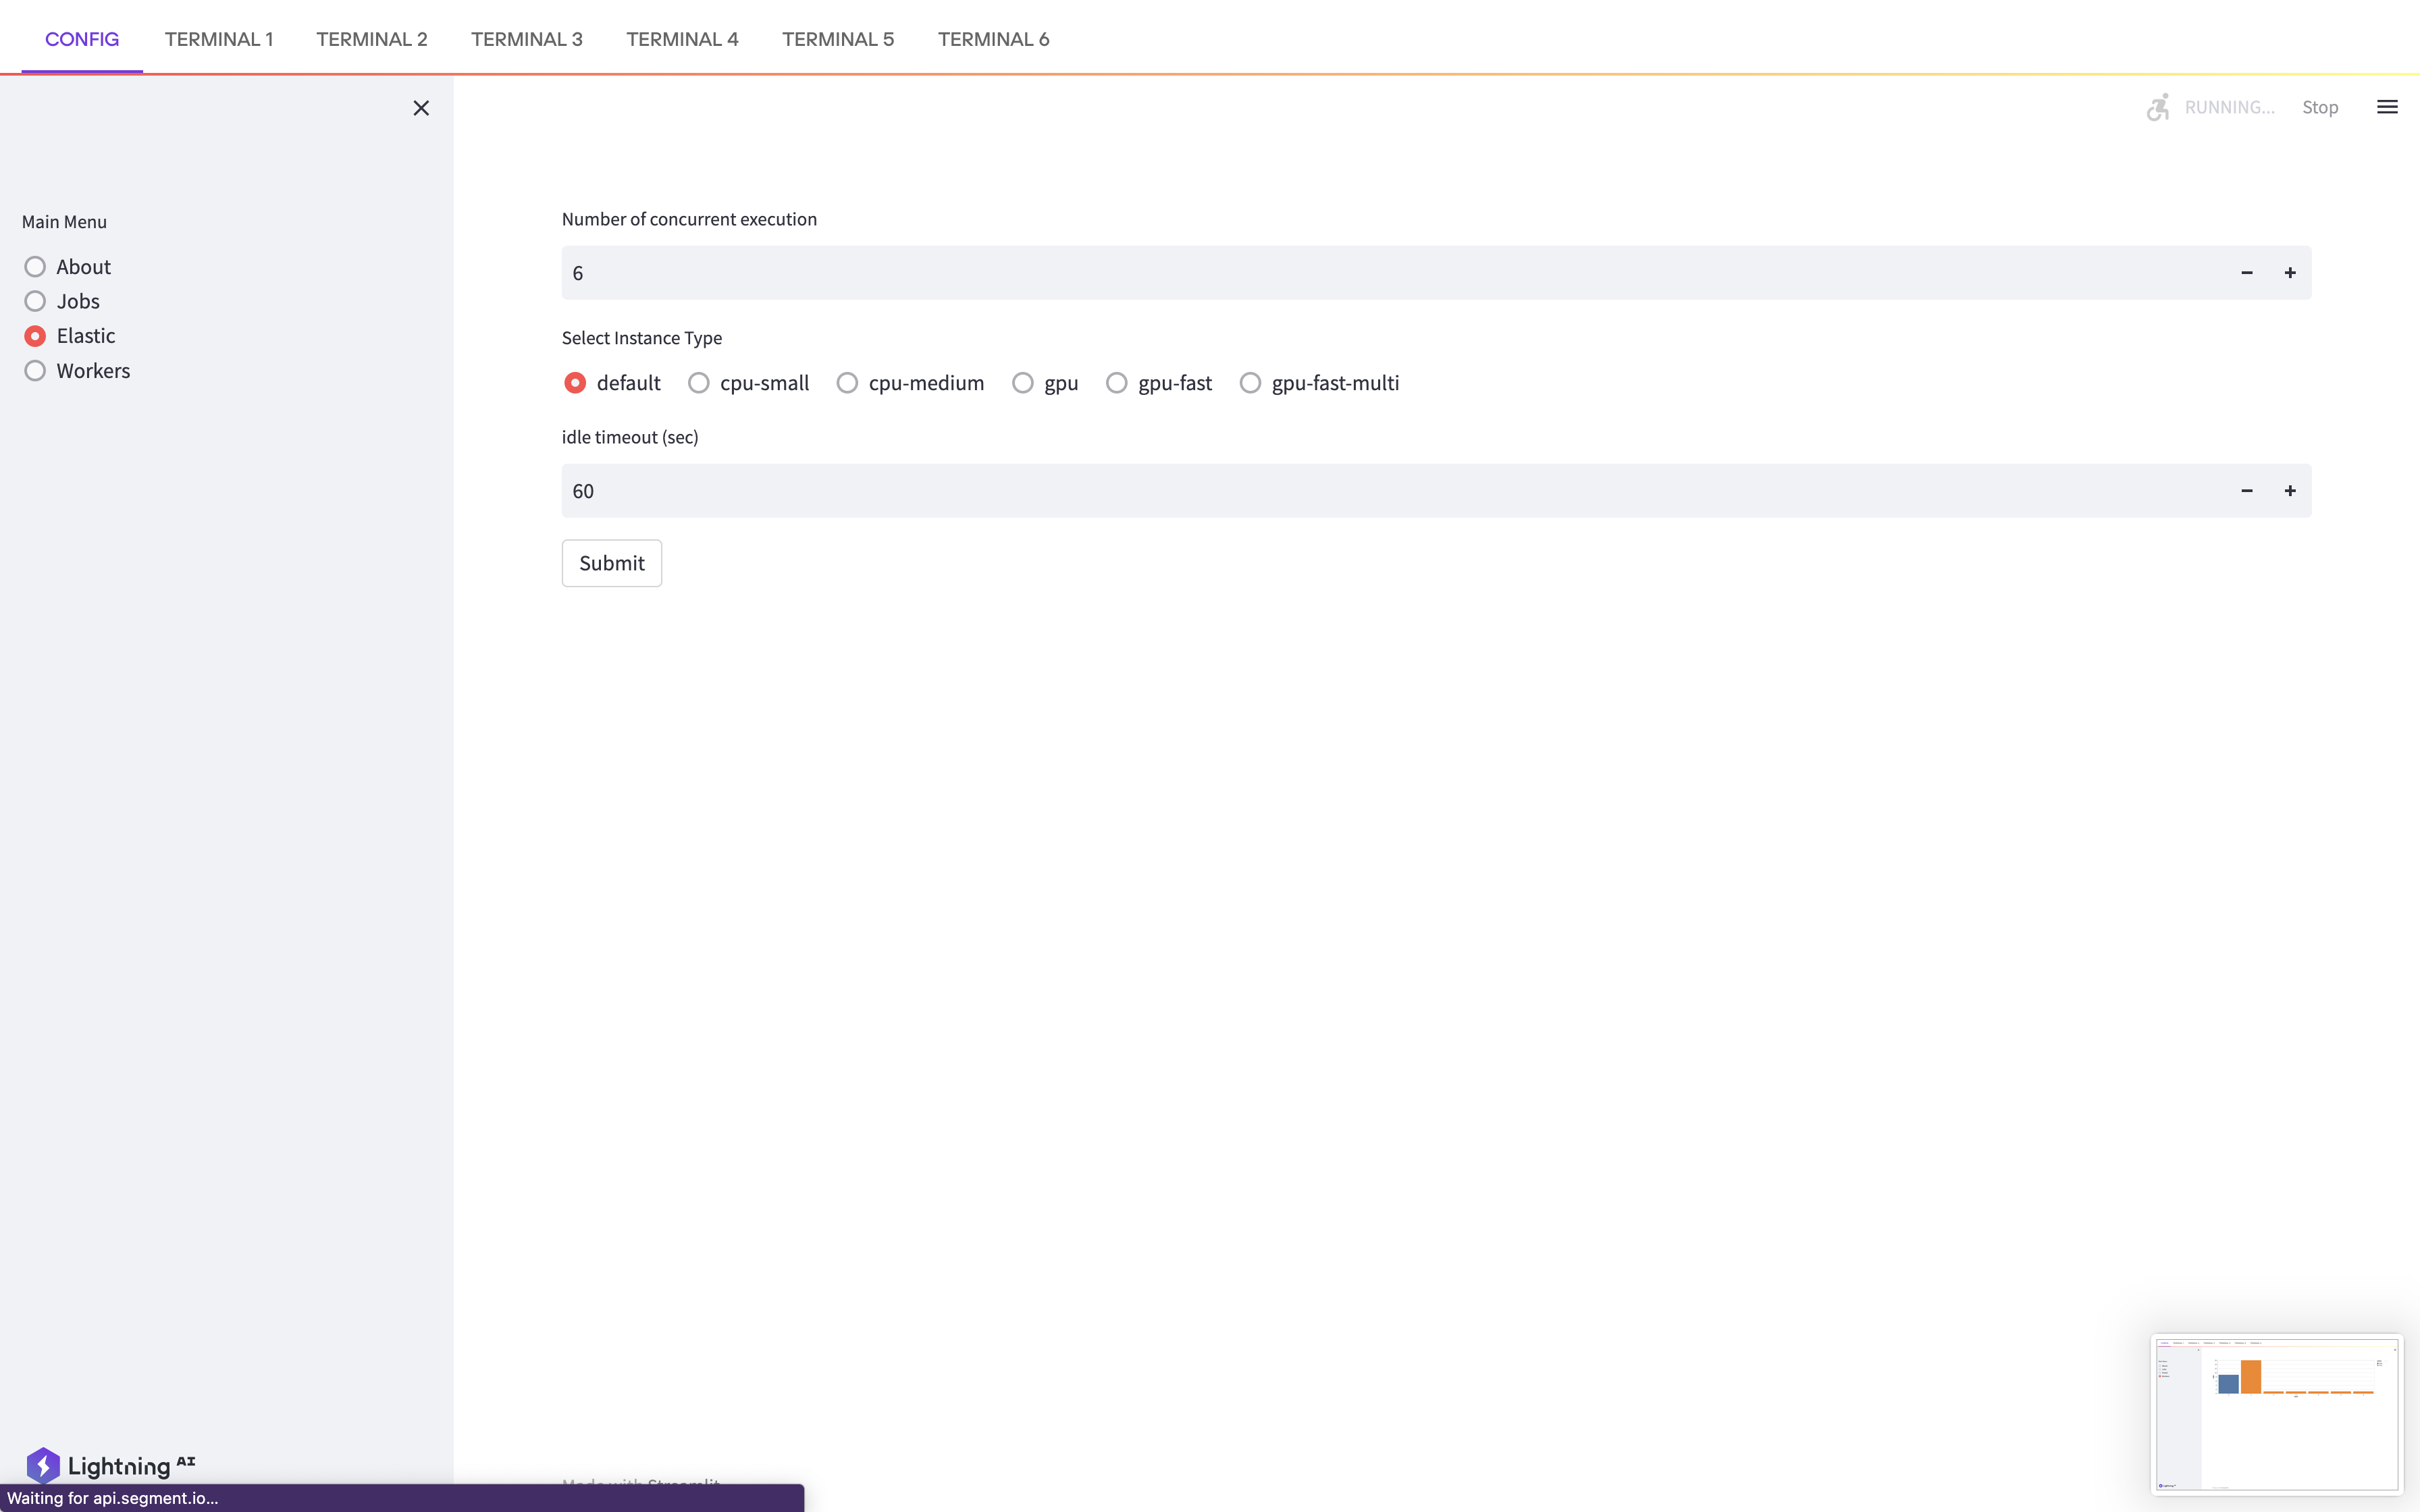The image size is (2420, 1512).
Task: Switch to the Terminal 1 tab
Action: coord(219,39)
